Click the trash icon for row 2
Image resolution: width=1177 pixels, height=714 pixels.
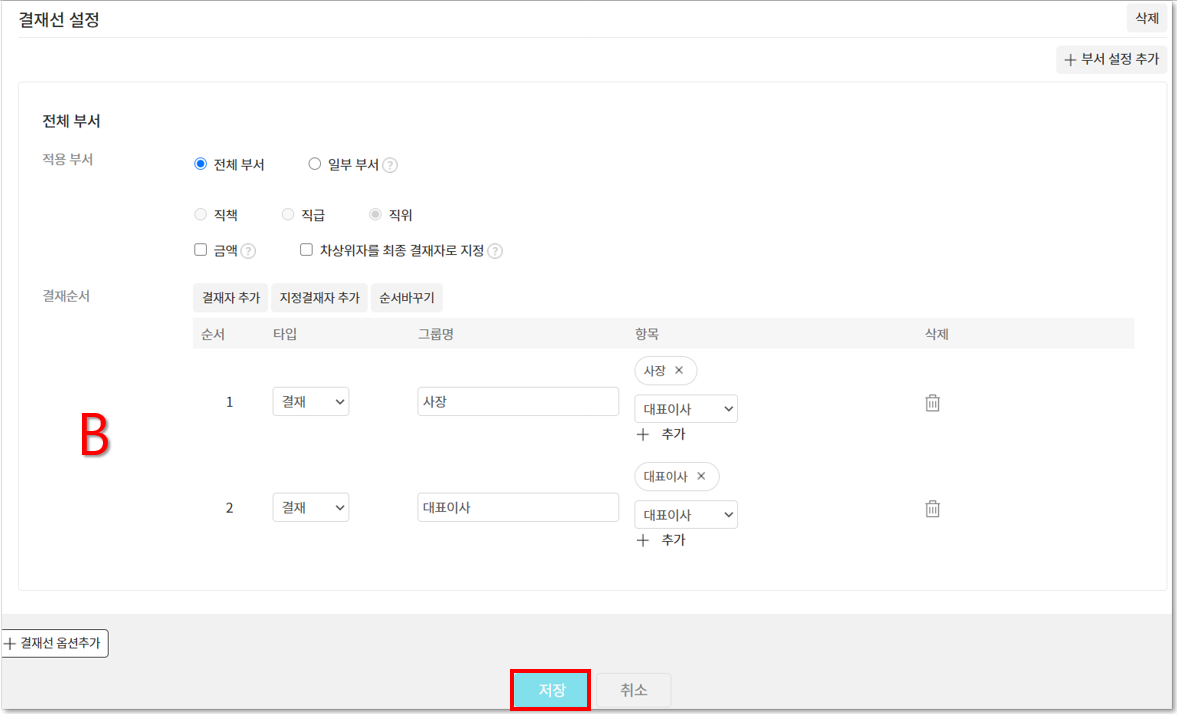click(x=932, y=508)
